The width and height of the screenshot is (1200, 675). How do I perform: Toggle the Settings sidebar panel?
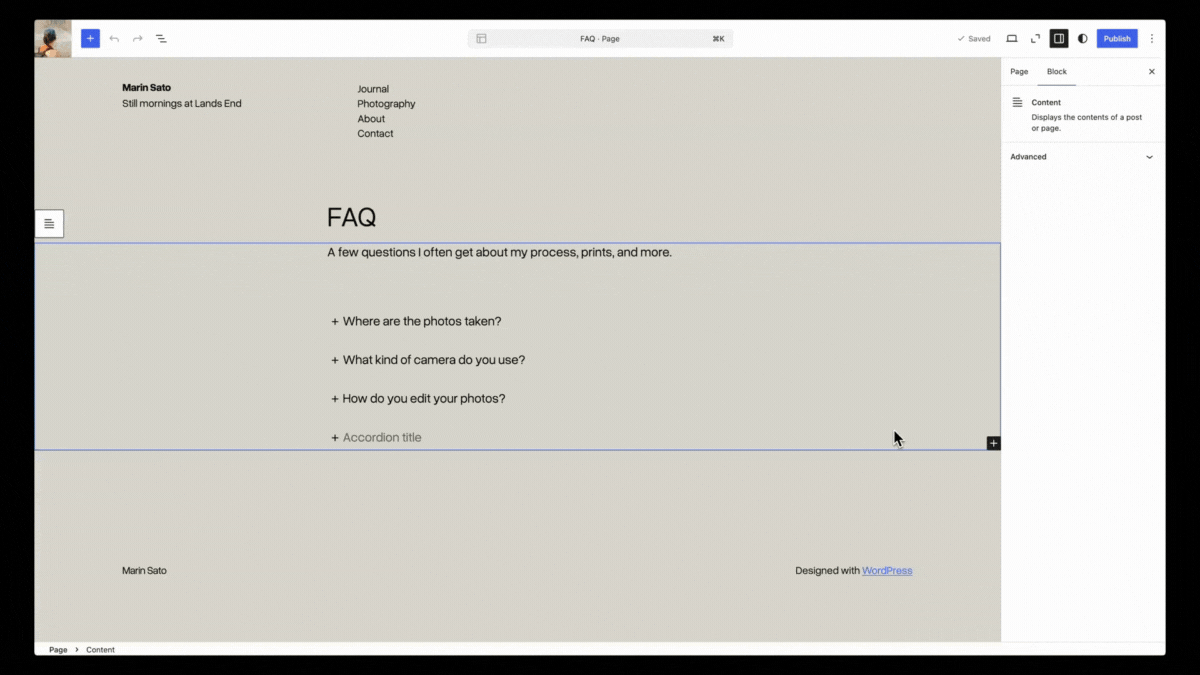[1058, 39]
